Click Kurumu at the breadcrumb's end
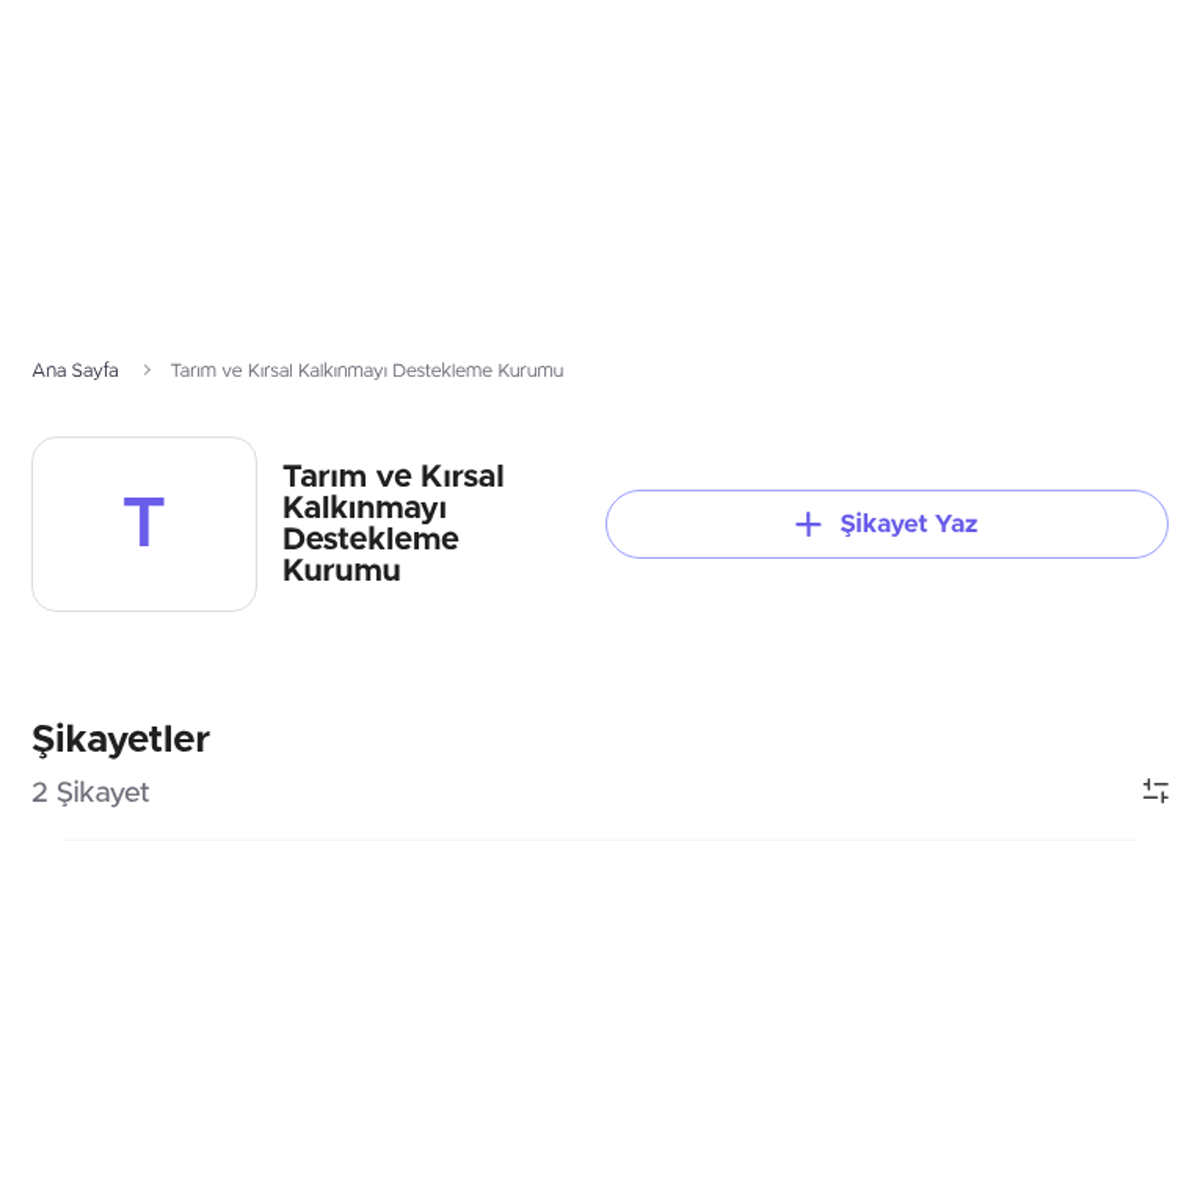The image size is (1200, 1200). tap(530, 370)
